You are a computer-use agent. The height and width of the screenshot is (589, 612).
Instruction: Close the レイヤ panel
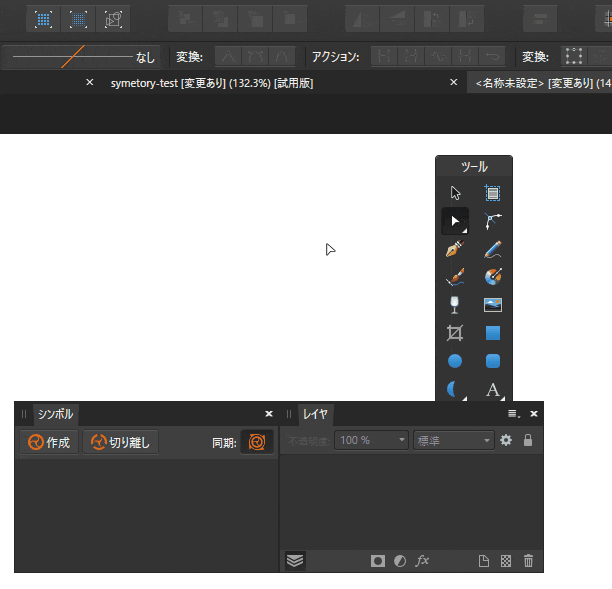[534, 414]
